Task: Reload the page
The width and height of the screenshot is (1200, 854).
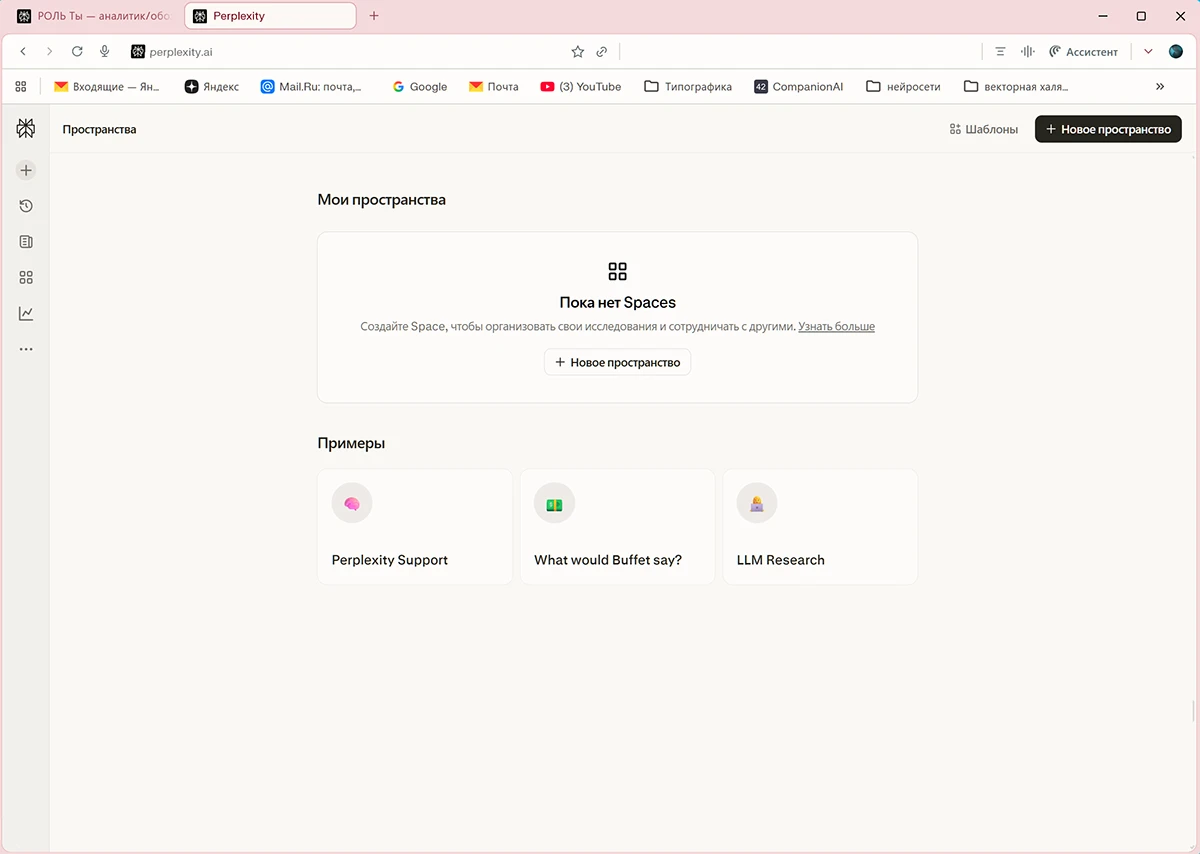Action: point(77,52)
